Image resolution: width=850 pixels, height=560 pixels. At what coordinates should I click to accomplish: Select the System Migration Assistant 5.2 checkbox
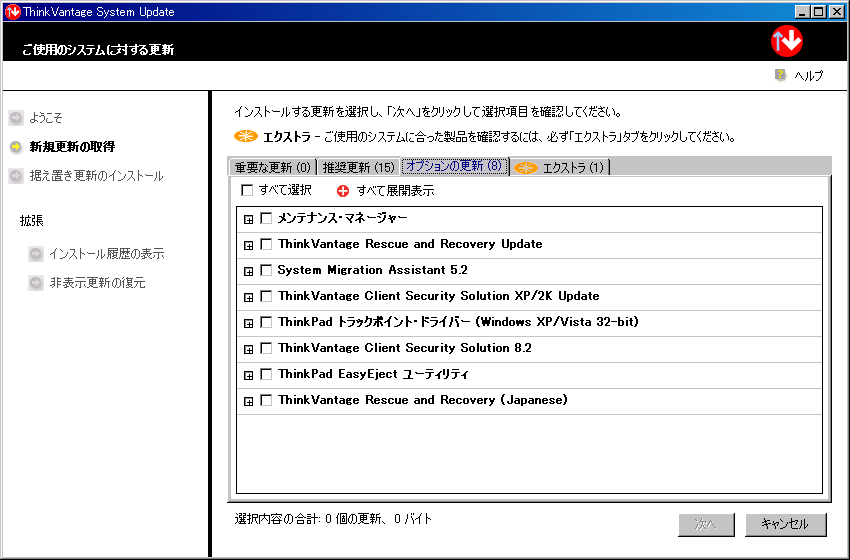pos(266,270)
